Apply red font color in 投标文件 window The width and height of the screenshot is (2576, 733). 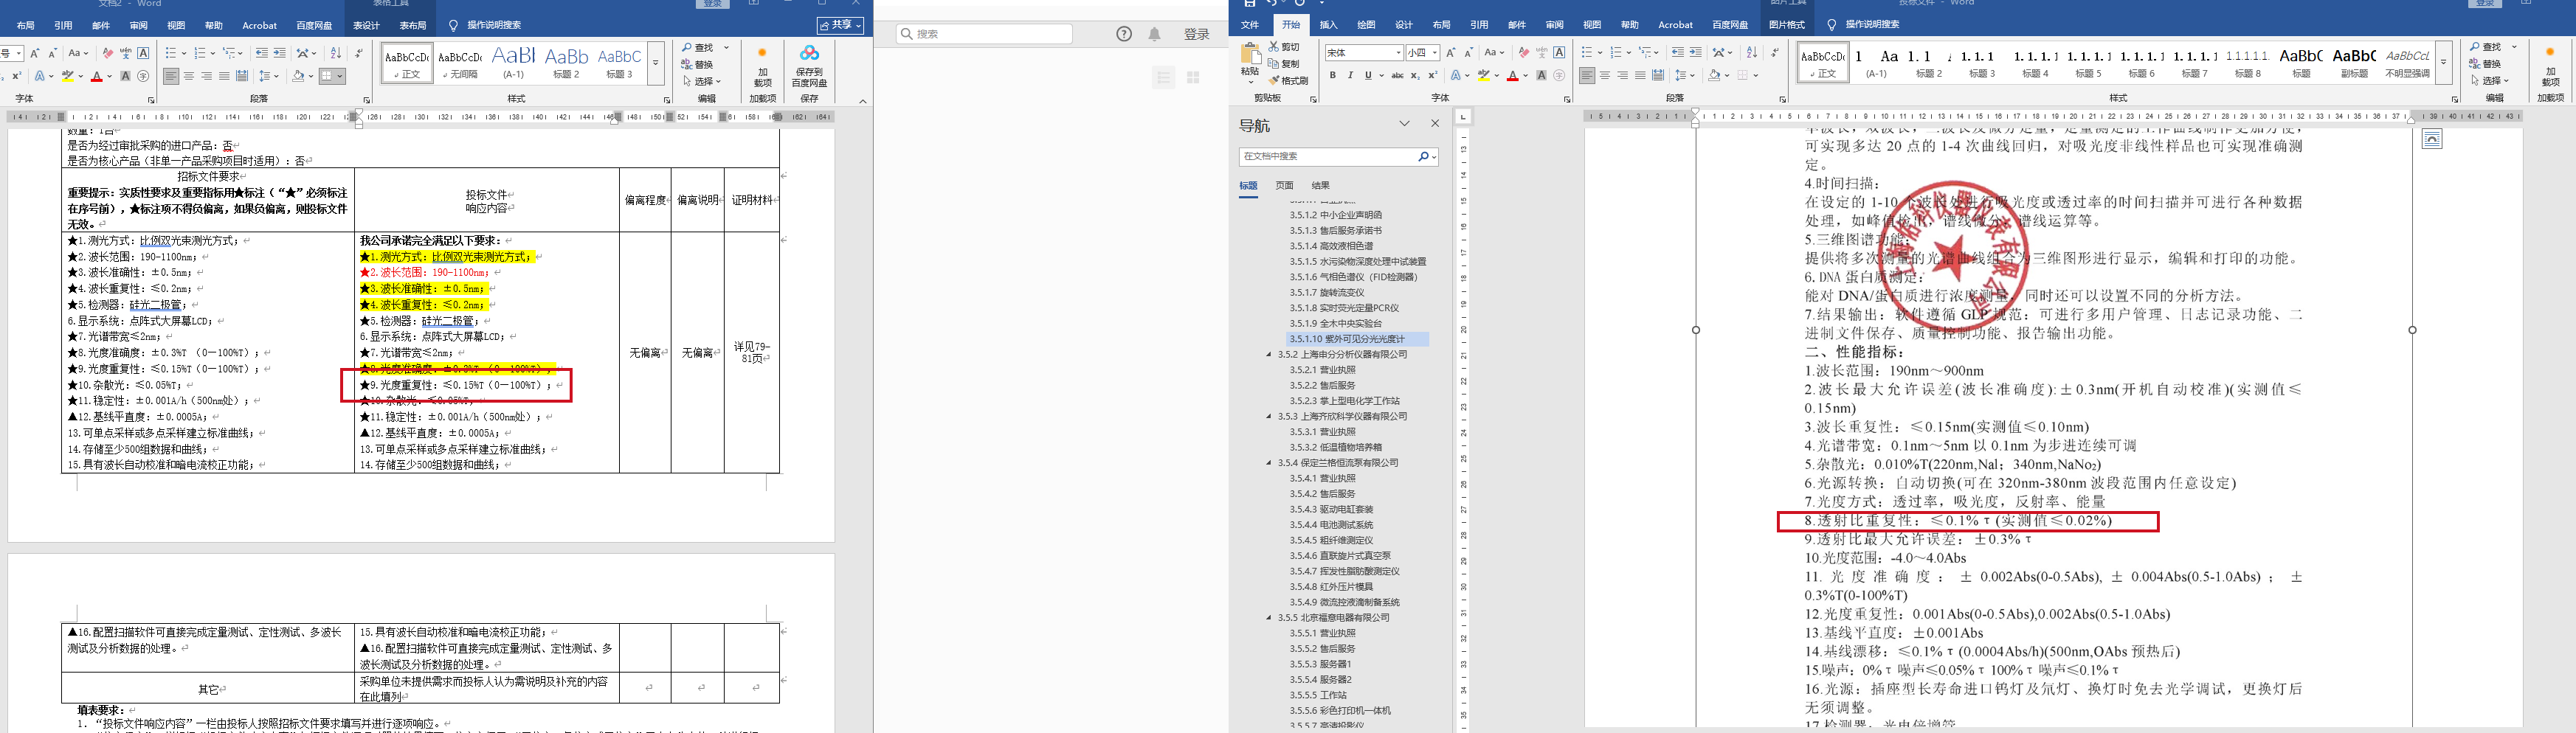[x=1512, y=75]
